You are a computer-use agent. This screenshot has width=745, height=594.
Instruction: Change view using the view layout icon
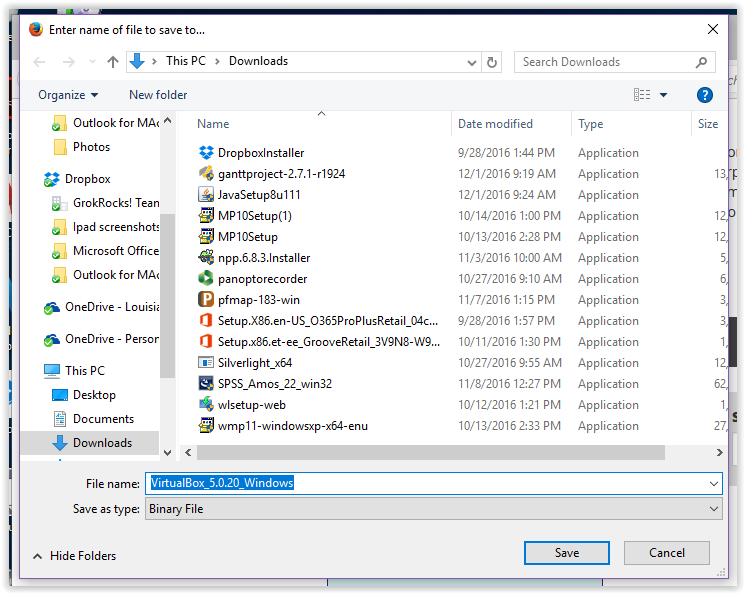tap(642, 95)
